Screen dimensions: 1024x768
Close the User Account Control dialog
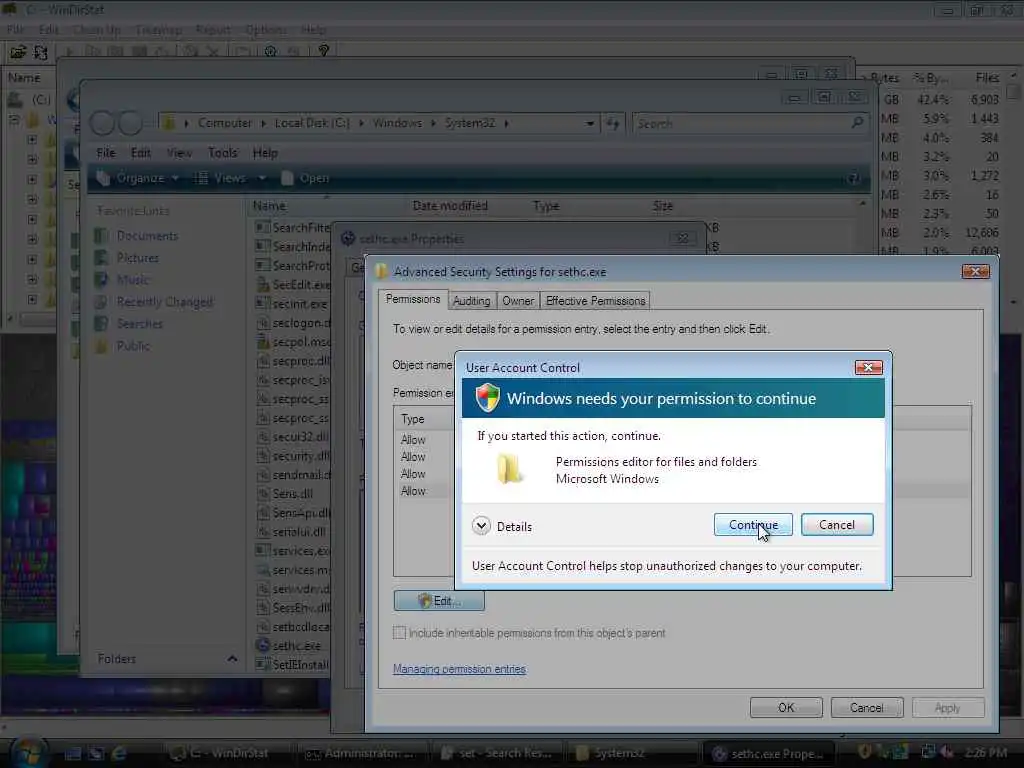click(869, 368)
